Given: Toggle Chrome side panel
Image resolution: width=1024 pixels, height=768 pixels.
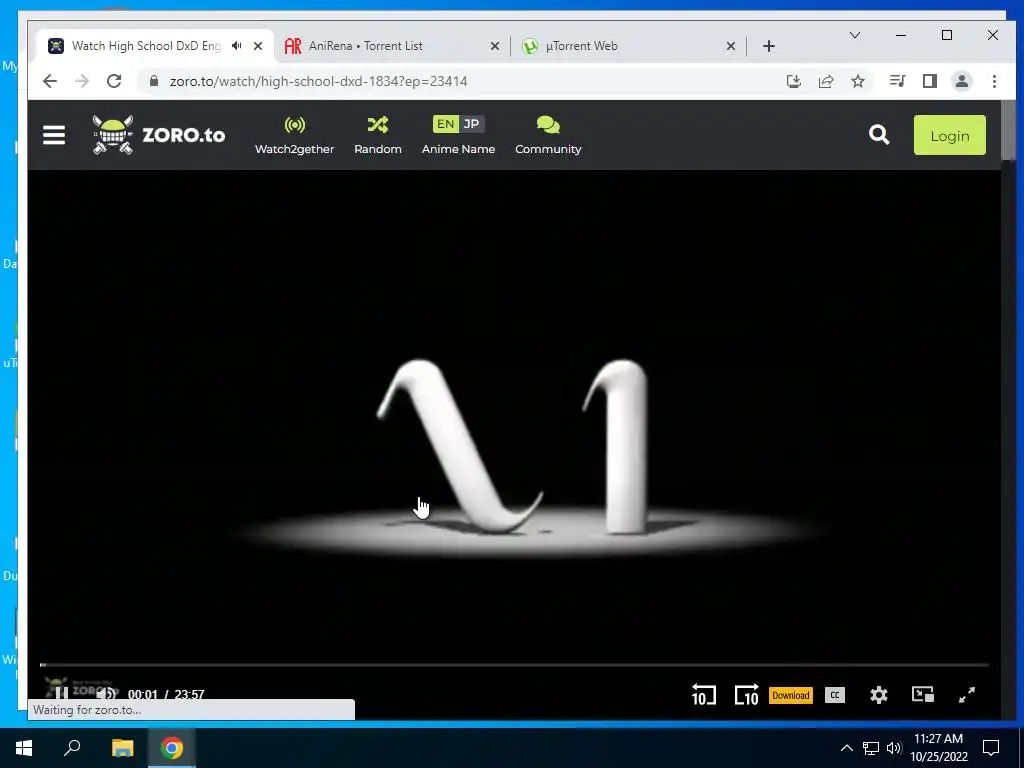Looking at the screenshot, I should [929, 81].
